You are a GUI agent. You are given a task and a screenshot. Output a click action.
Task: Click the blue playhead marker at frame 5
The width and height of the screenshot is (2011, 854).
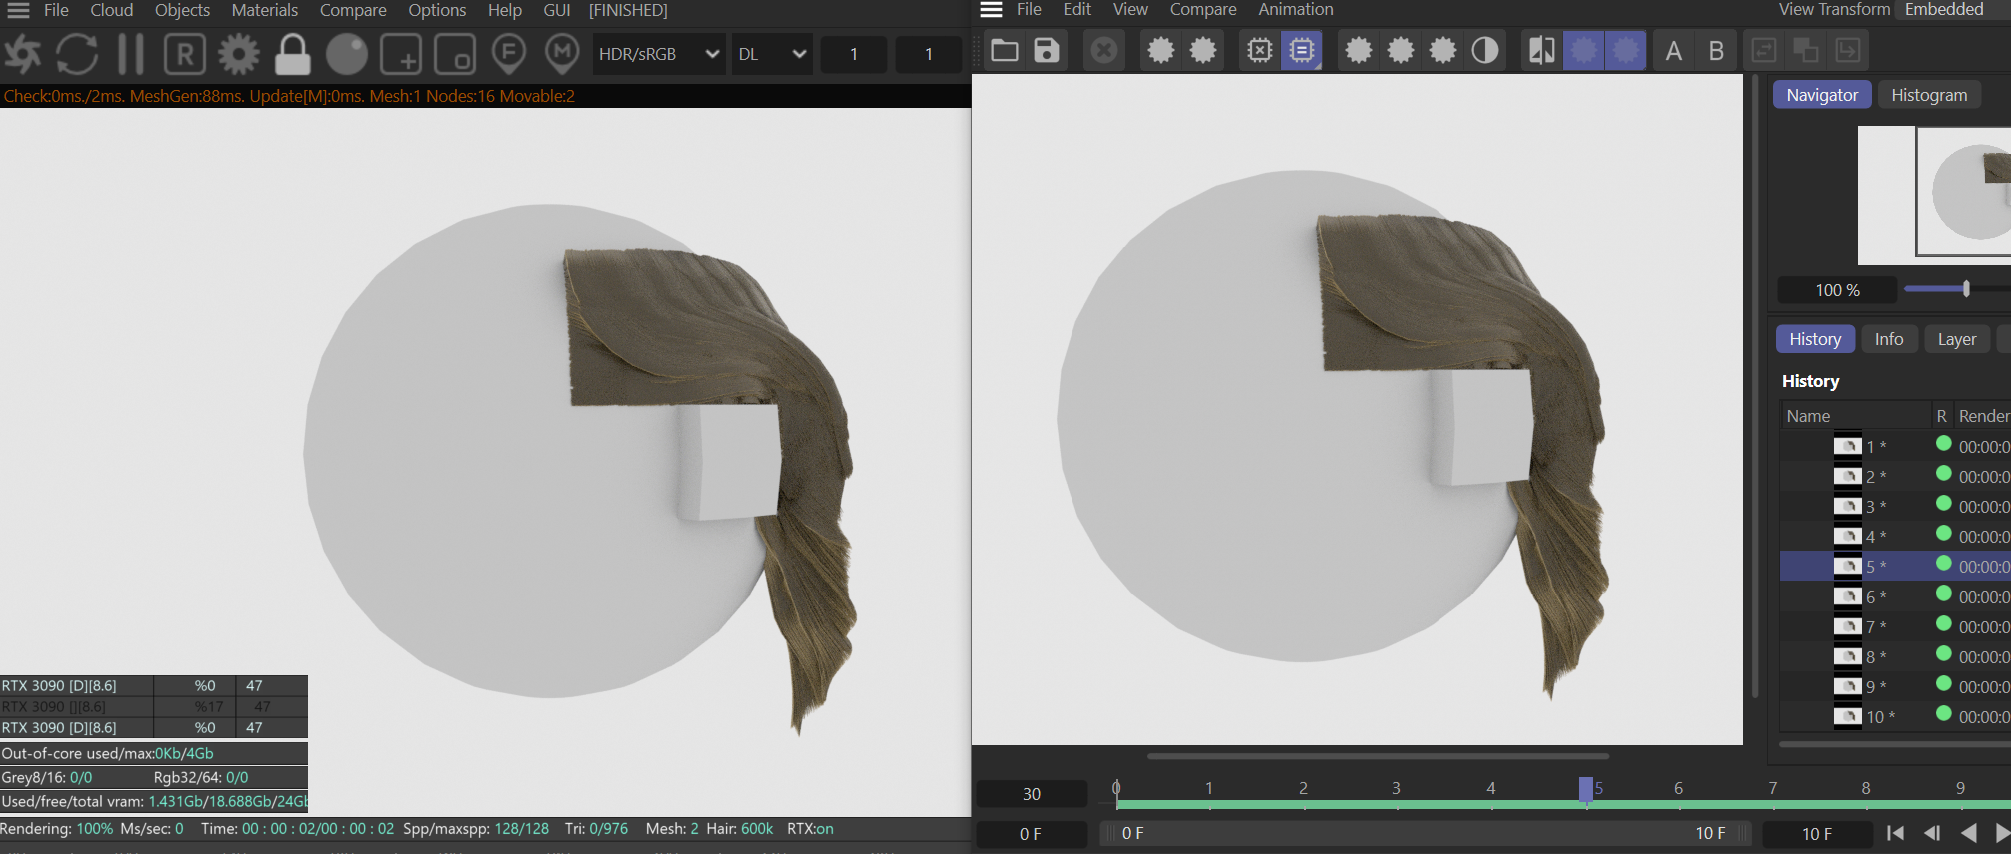tap(1586, 789)
